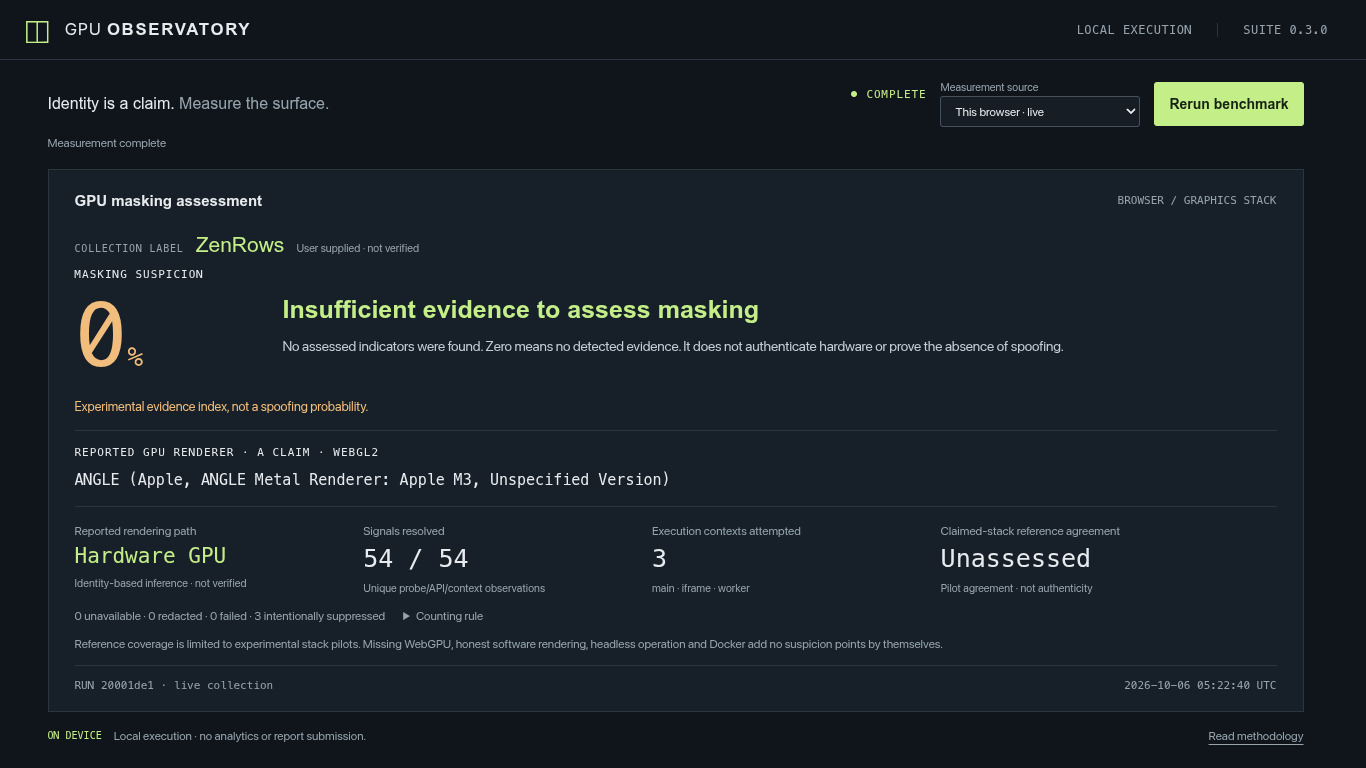The image size is (1366, 768).
Task: Click the Experimental evidence index warning text
Action: 221,407
